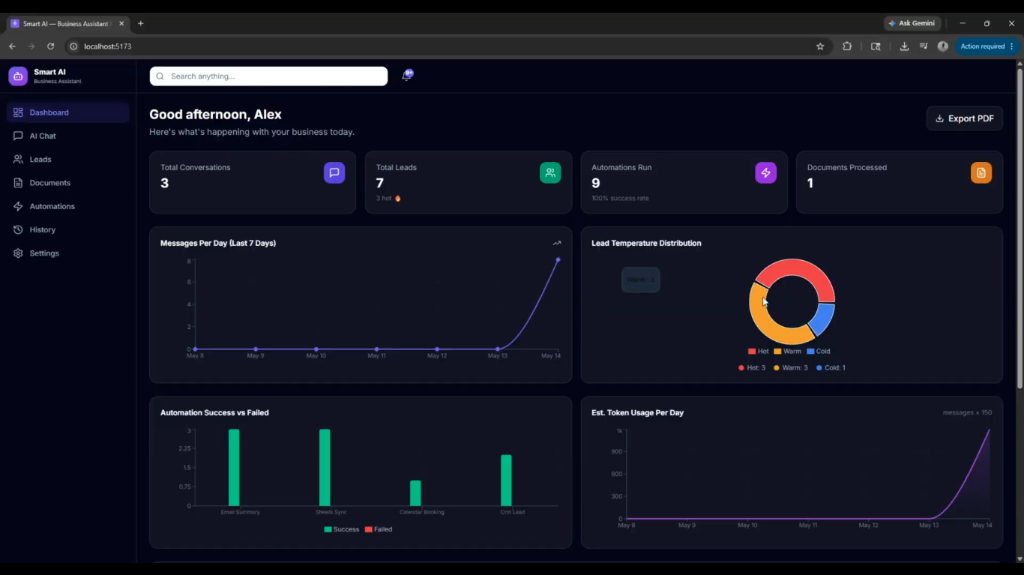The height and width of the screenshot is (575, 1024).
Task: Click the Hot legend red swatch
Action: point(752,352)
